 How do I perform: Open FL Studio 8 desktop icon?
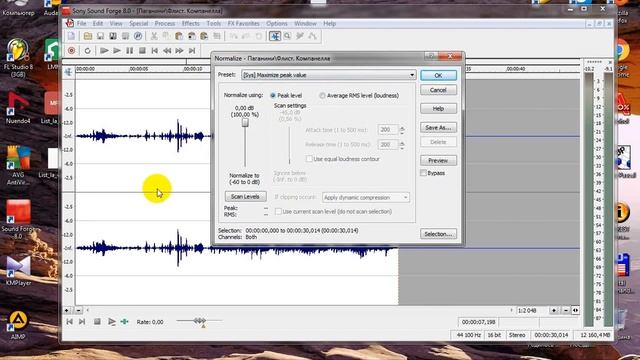click(18, 57)
